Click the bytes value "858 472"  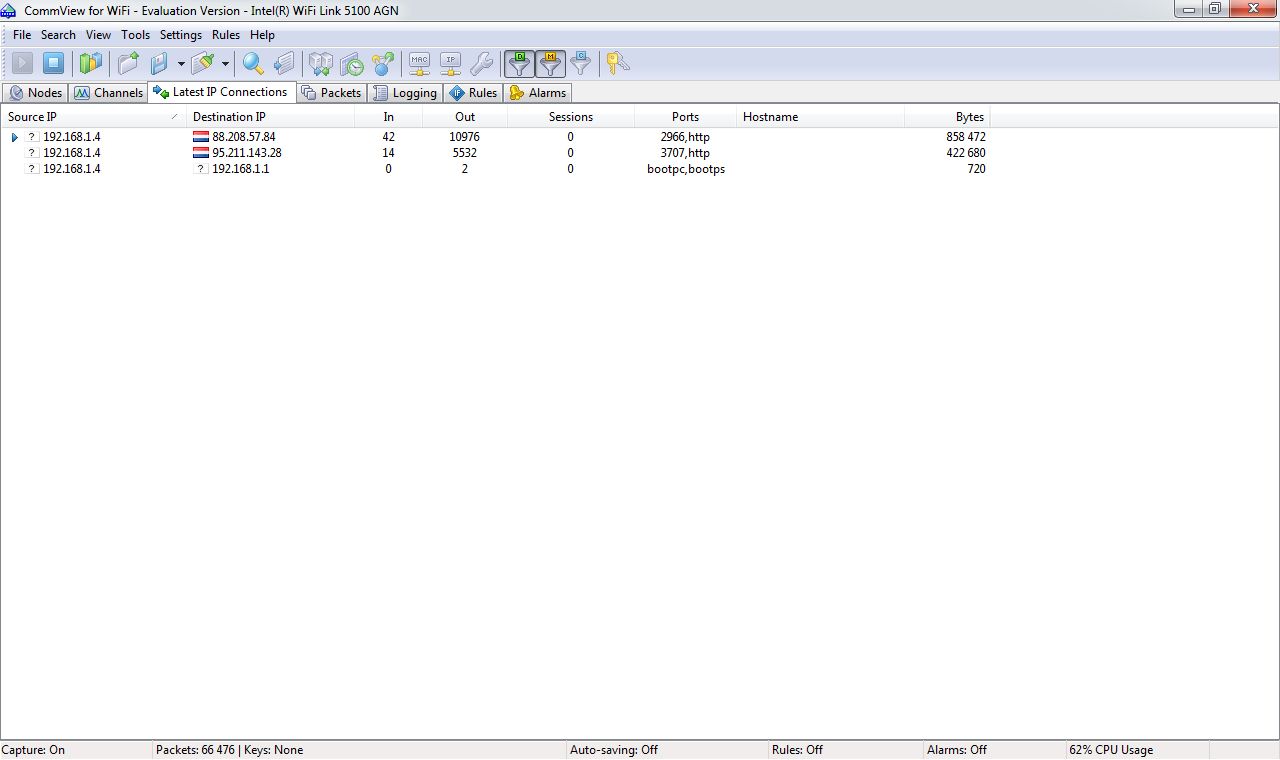[966, 137]
